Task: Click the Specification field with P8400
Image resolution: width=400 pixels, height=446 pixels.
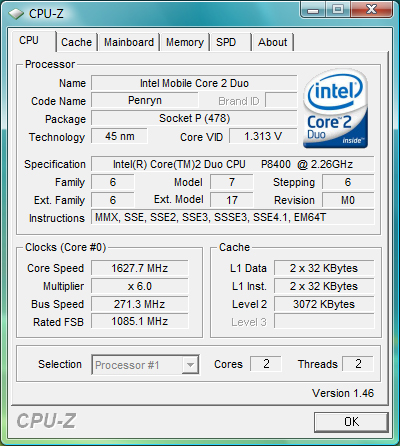Action: 233,164
